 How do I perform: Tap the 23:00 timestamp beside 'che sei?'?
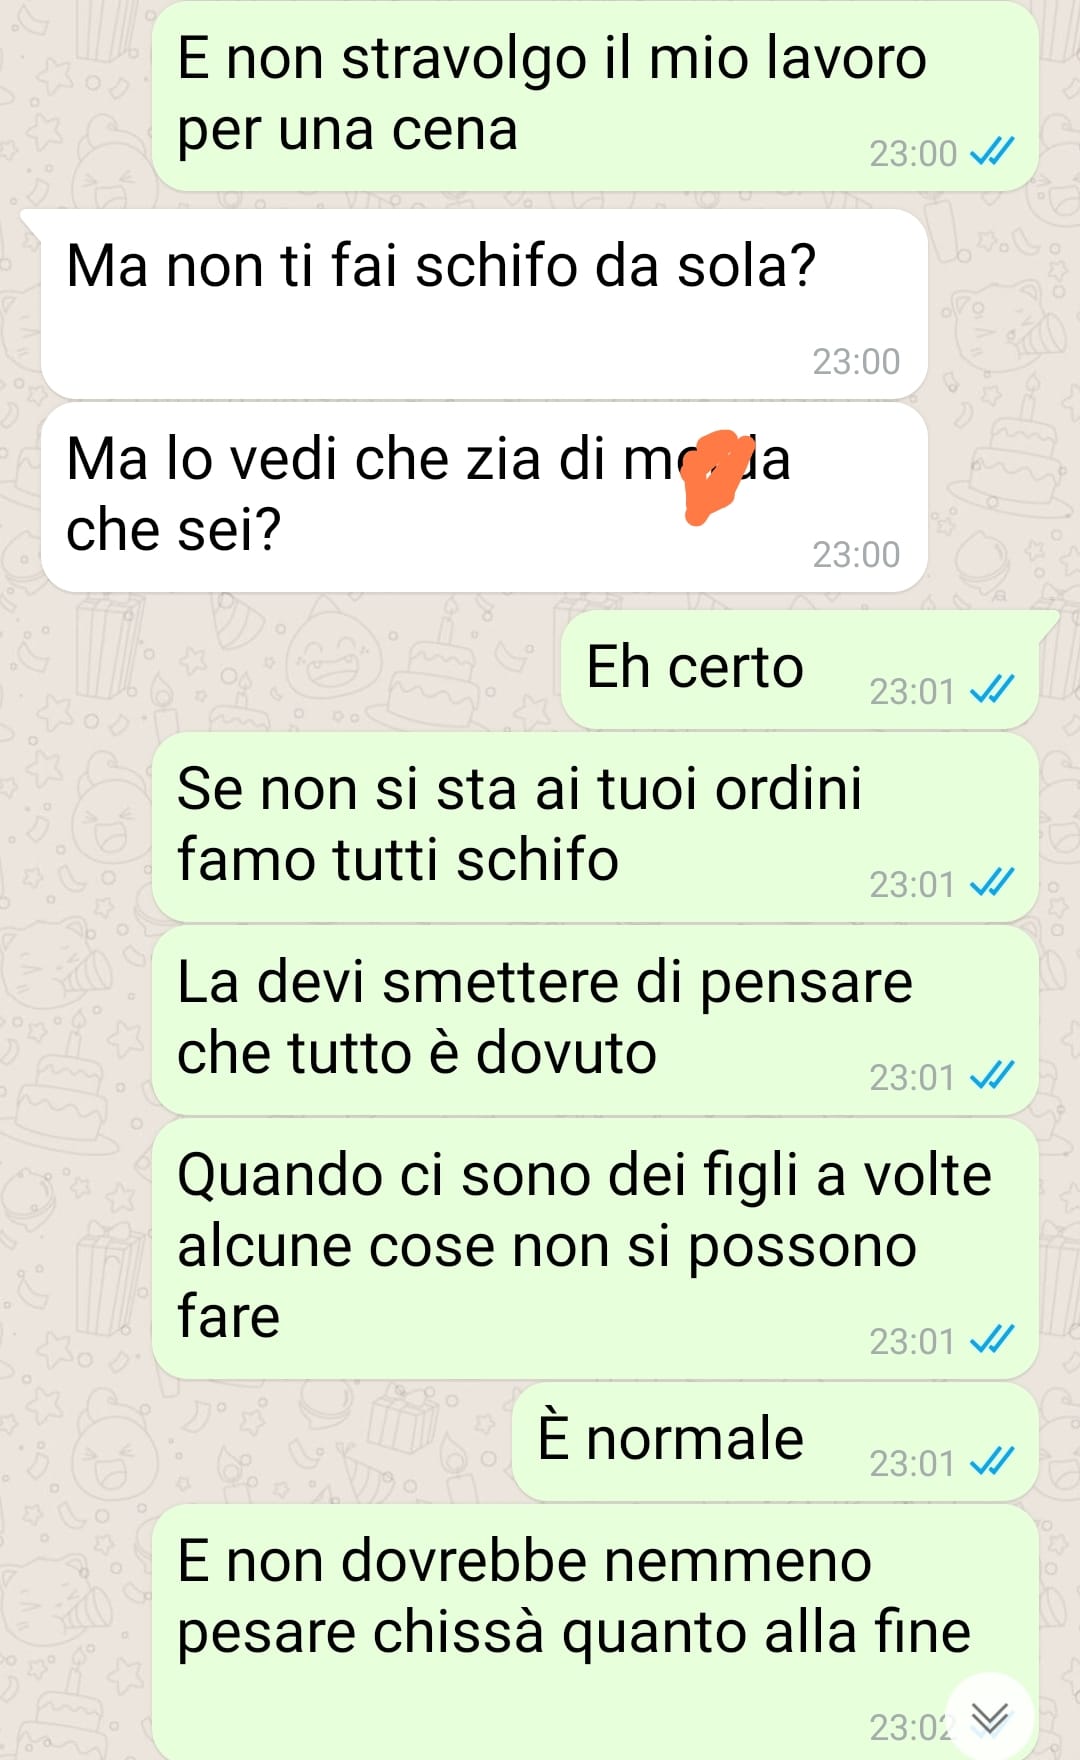(x=856, y=554)
